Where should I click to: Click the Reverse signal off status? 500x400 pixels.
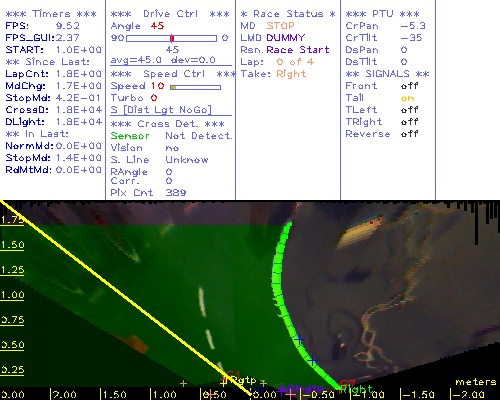(x=410, y=134)
